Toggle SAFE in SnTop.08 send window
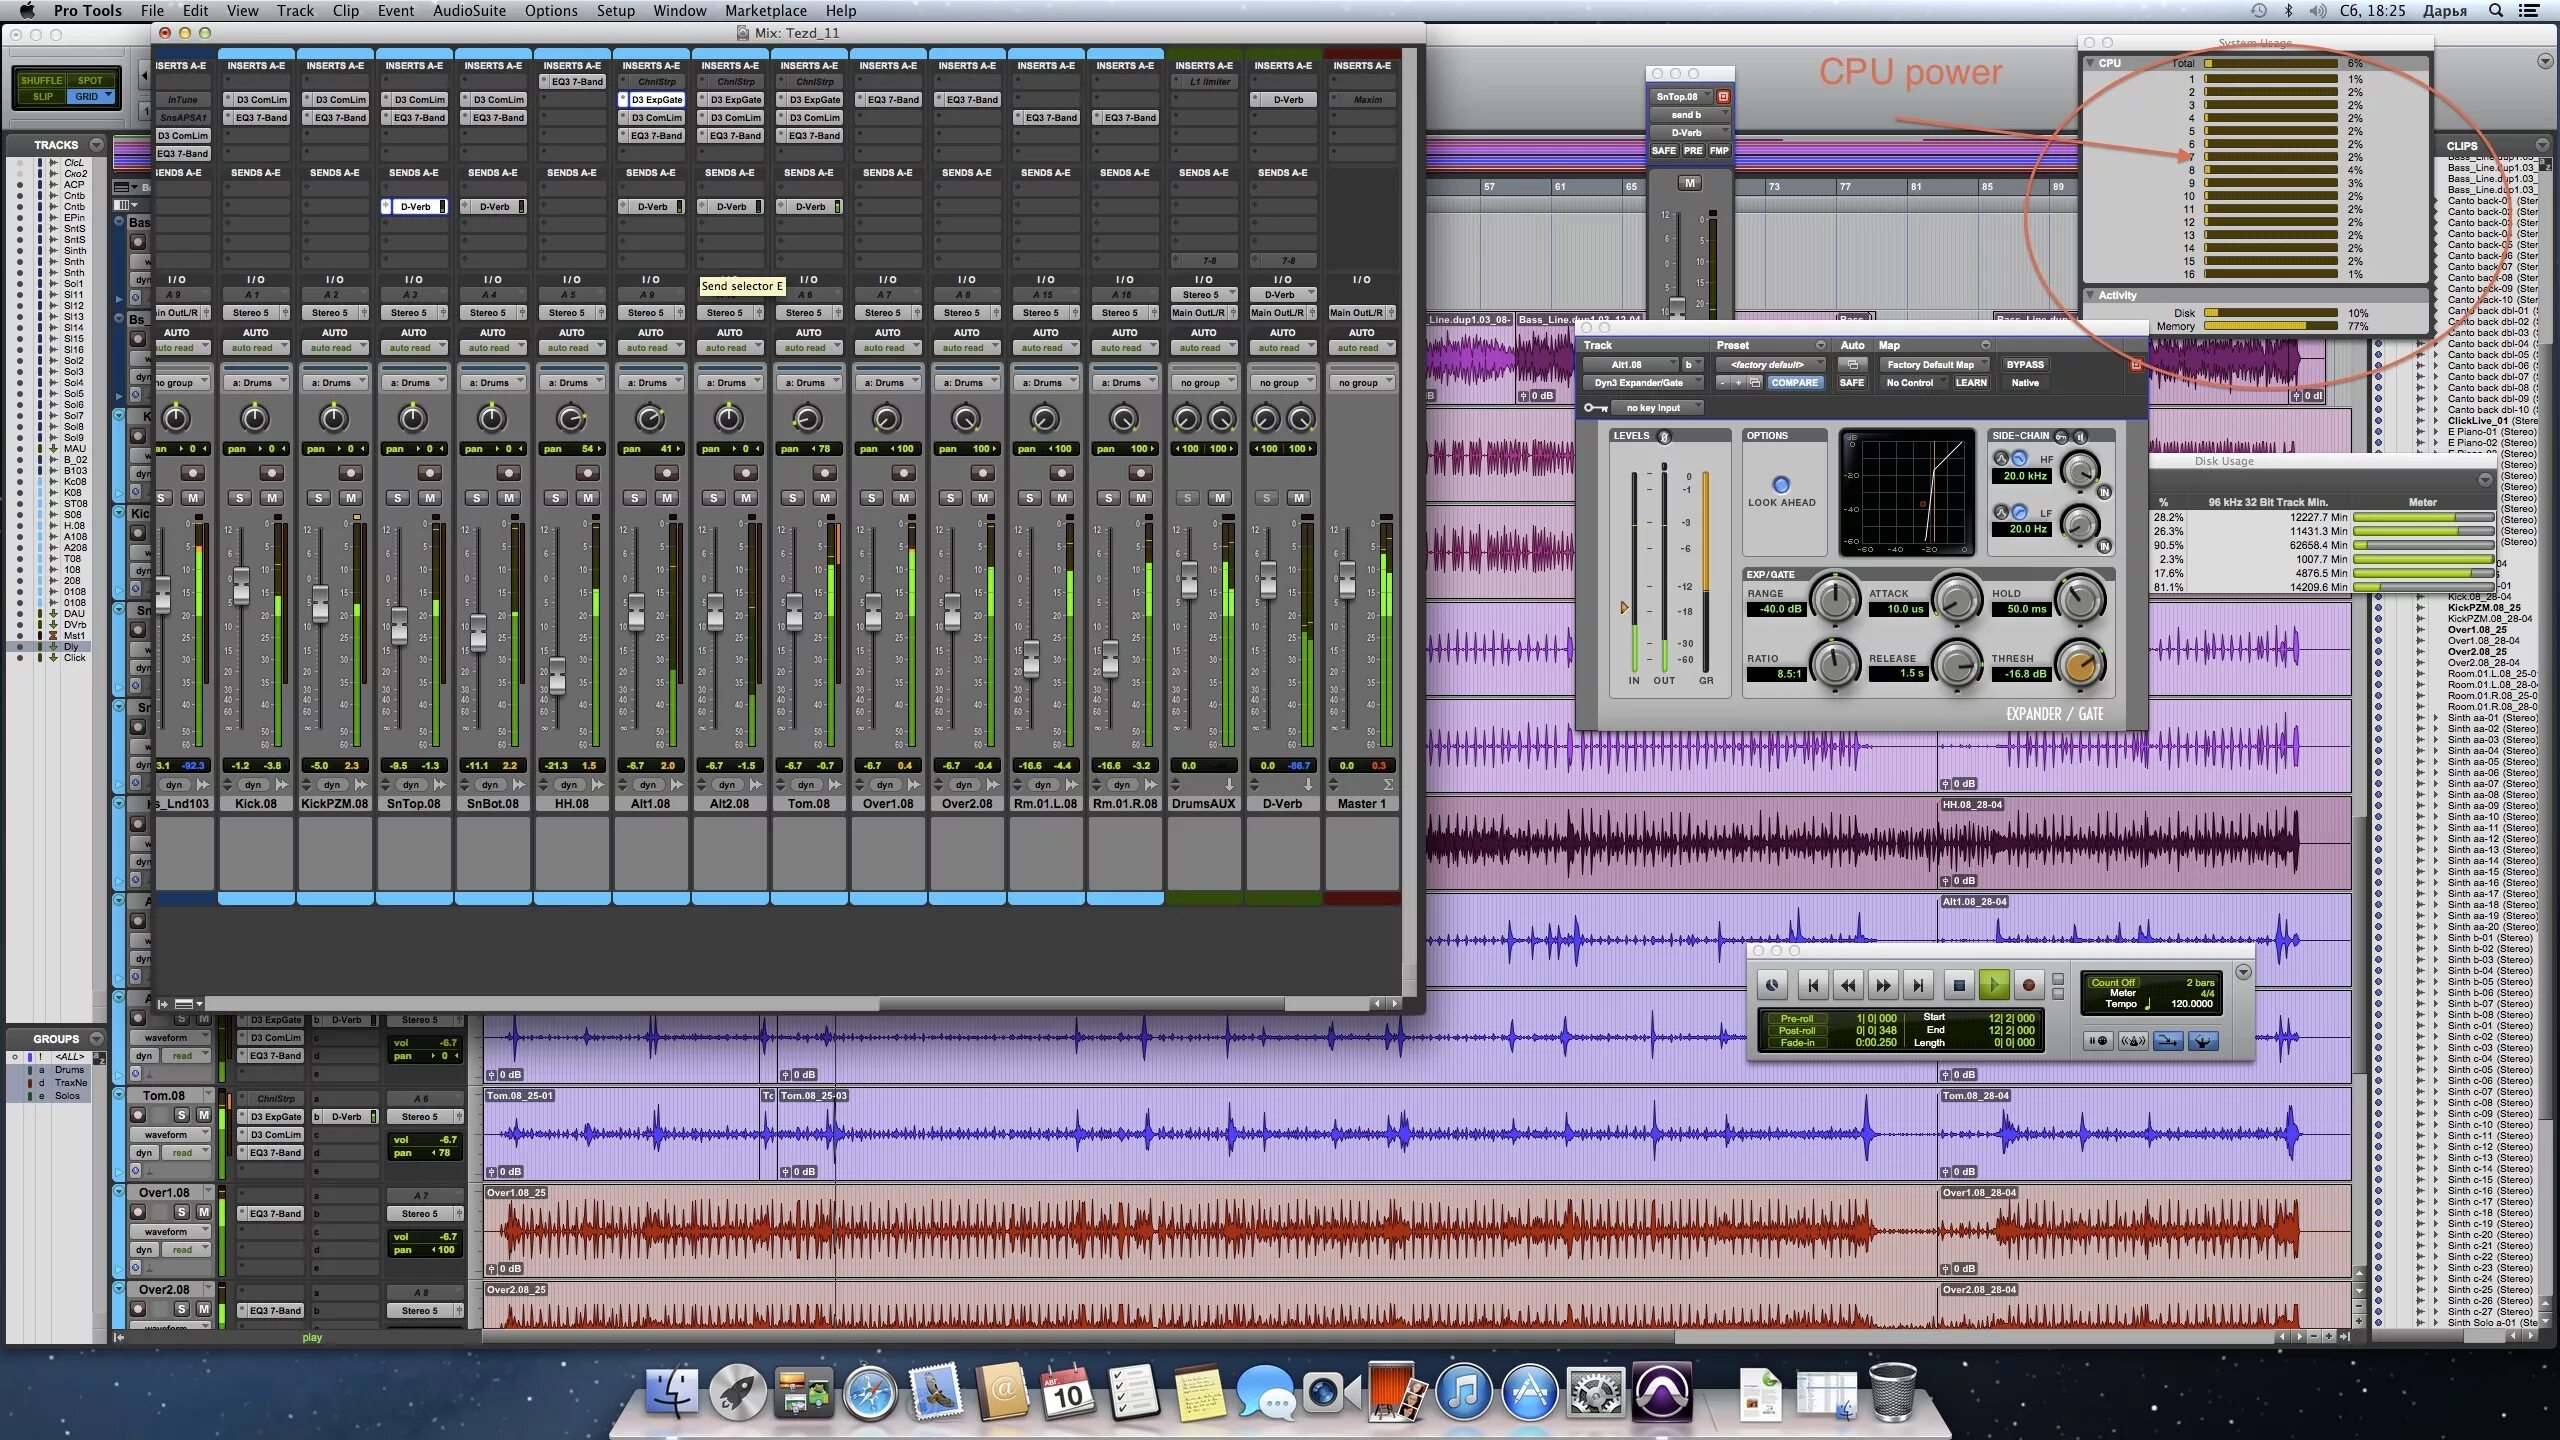The height and width of the screenshot is (1440, 2560). click(x=1664, y=151)
